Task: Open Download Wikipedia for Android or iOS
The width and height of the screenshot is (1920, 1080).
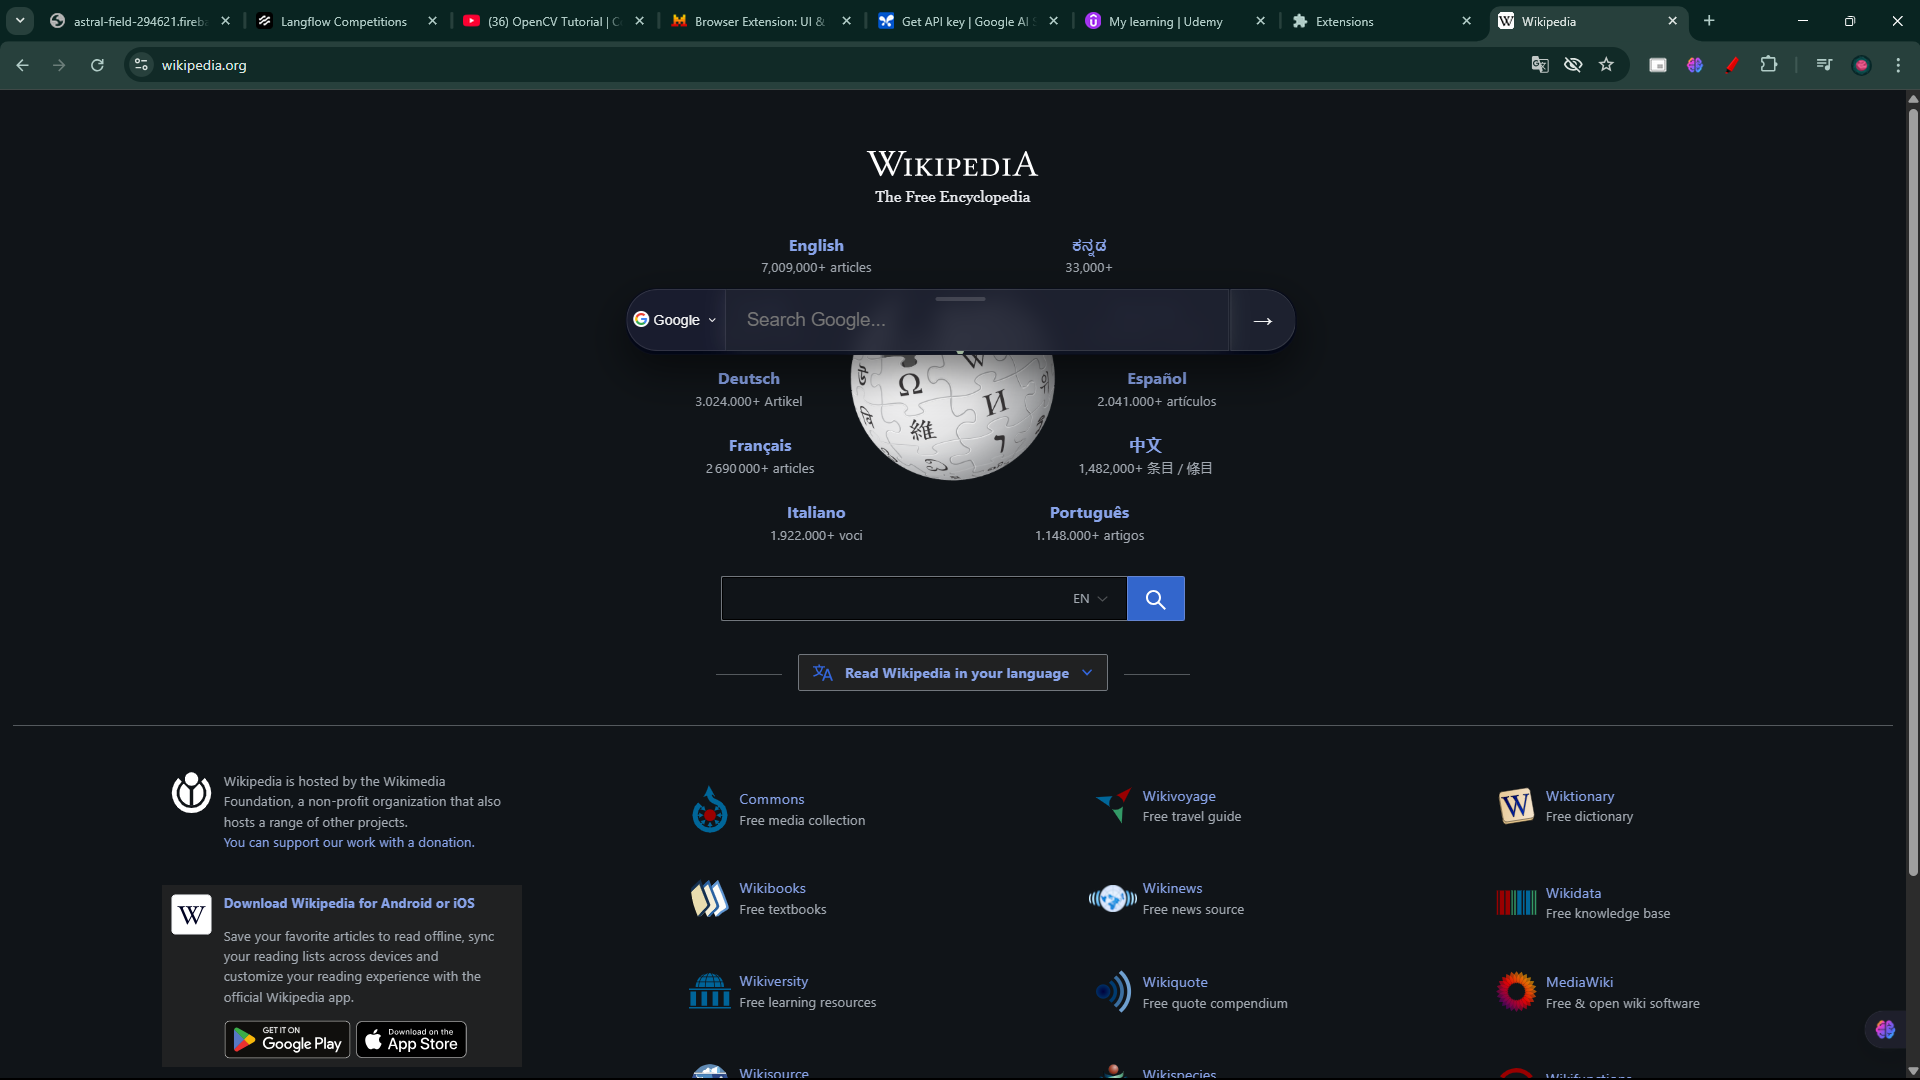Action: (349, 903)
